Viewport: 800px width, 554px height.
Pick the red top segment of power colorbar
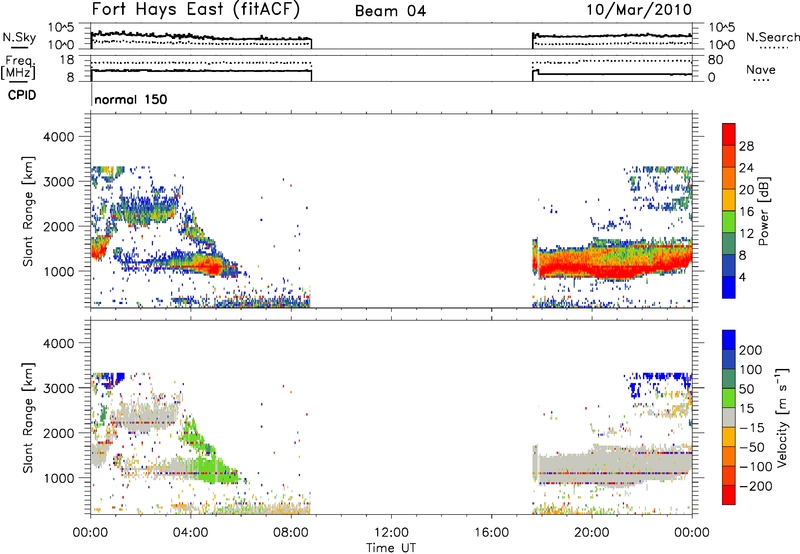(729, 134)
